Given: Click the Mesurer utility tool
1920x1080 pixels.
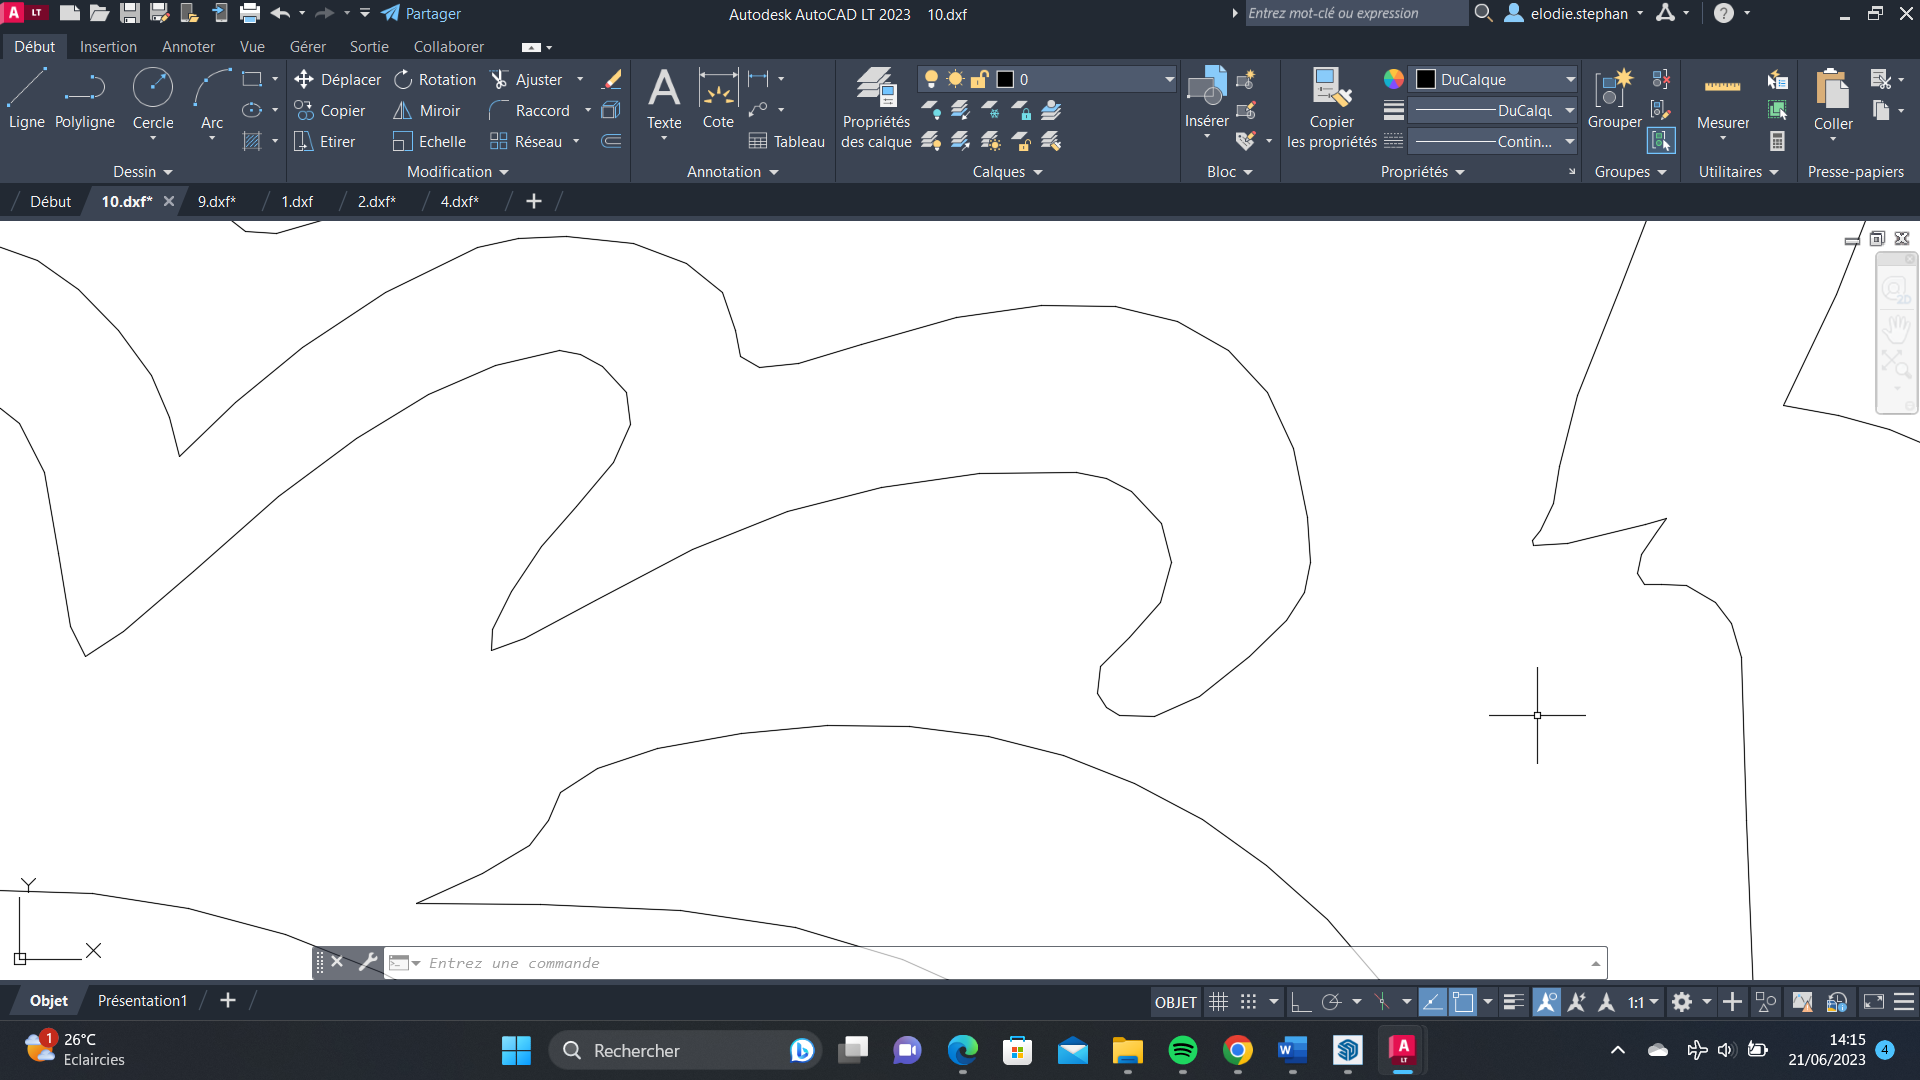Looking at the screenshot, I should [1723, 100].
